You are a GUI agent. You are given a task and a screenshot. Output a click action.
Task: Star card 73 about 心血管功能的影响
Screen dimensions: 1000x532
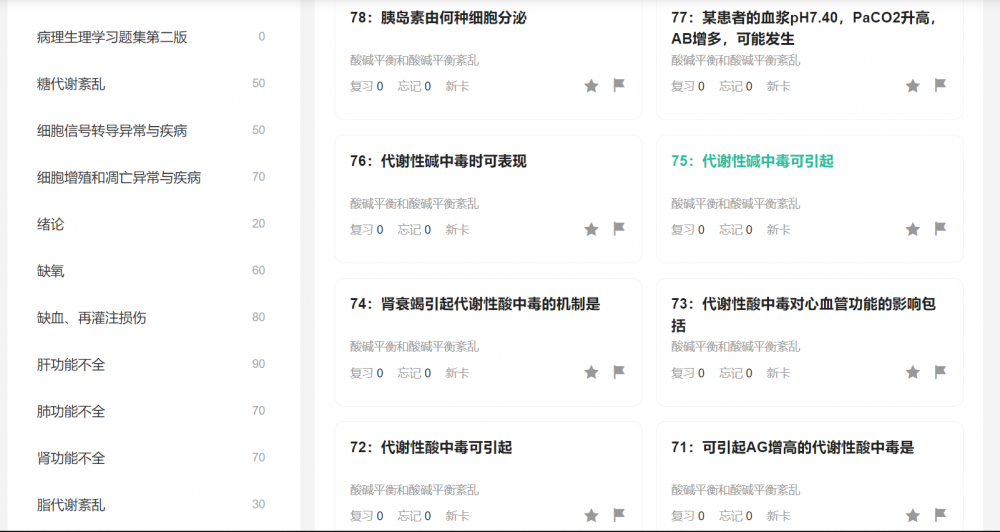(913, 372)
